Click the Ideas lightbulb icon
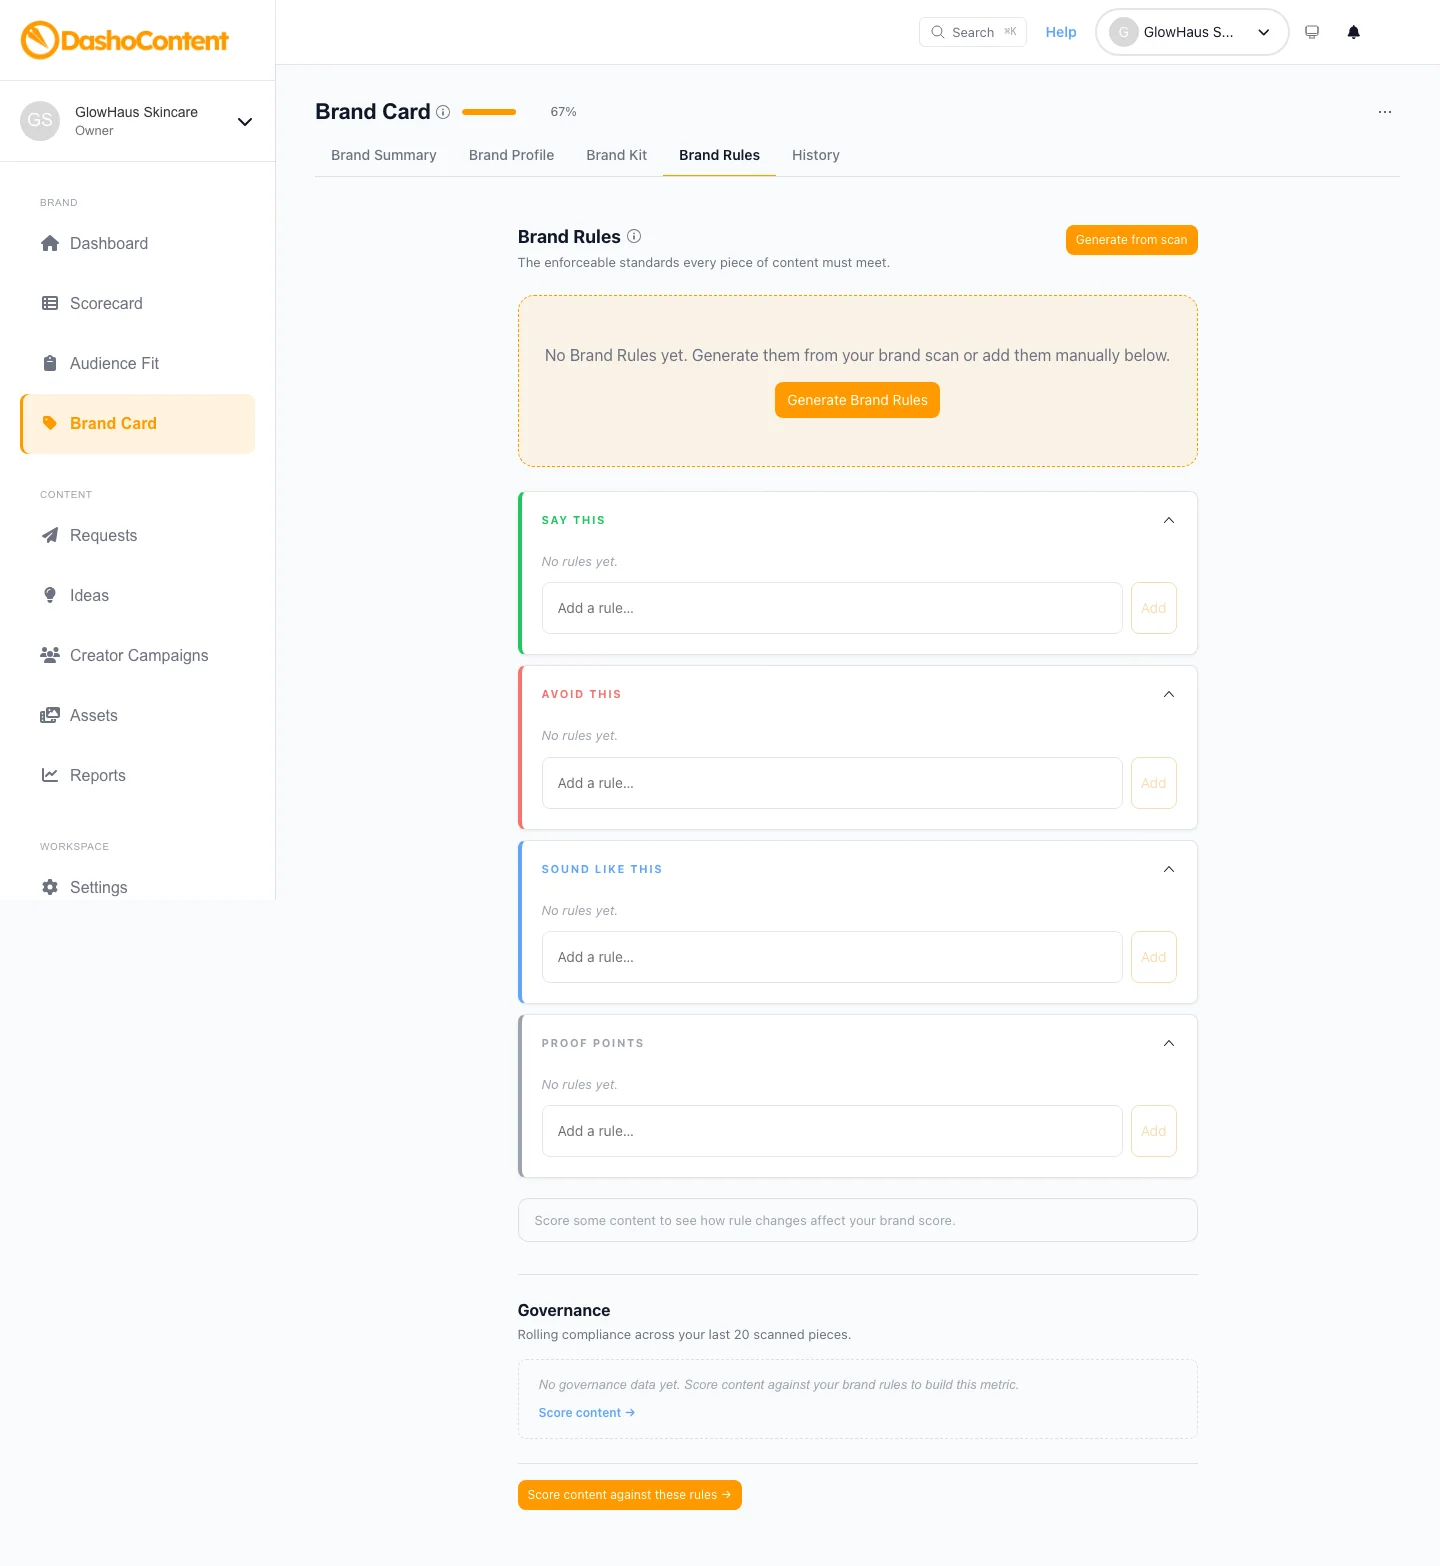 [x=50, y=595]
